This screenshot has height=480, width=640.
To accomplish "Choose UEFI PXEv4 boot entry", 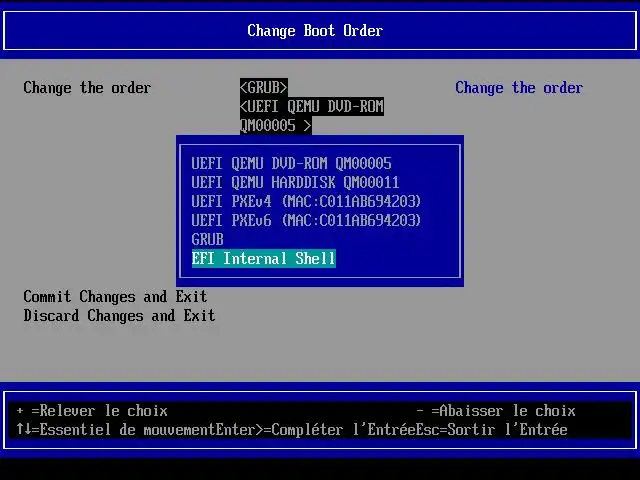I will click(306, 202).
